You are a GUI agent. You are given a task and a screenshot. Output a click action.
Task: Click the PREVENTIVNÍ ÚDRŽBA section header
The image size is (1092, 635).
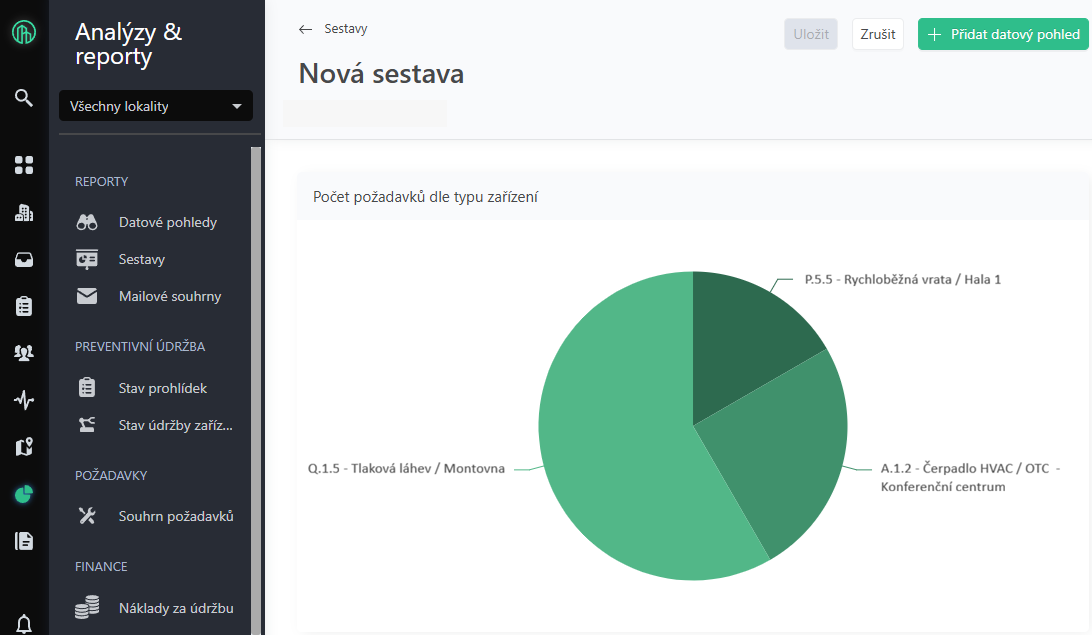[x=140, y=347]
